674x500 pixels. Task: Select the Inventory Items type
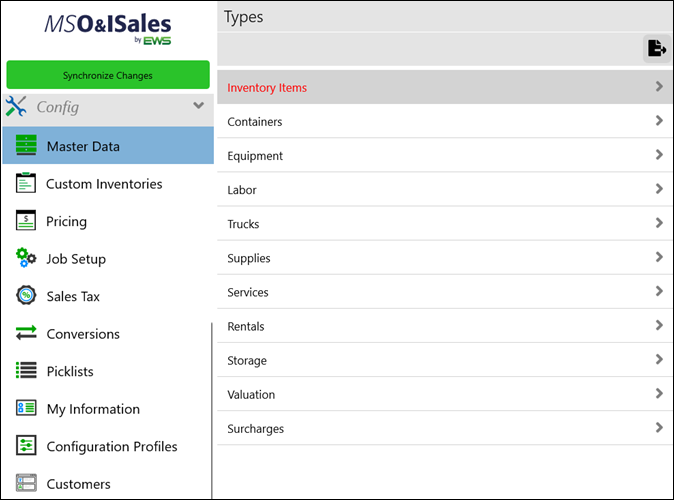click(267, 88)
